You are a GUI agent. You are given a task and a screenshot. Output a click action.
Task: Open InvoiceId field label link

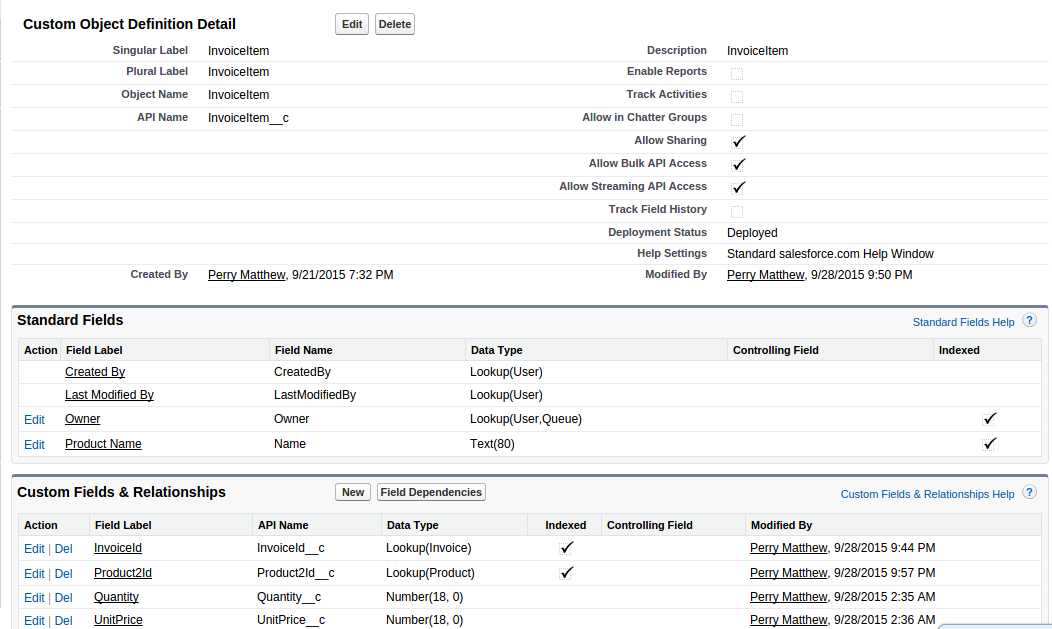[x=118, y=548]
